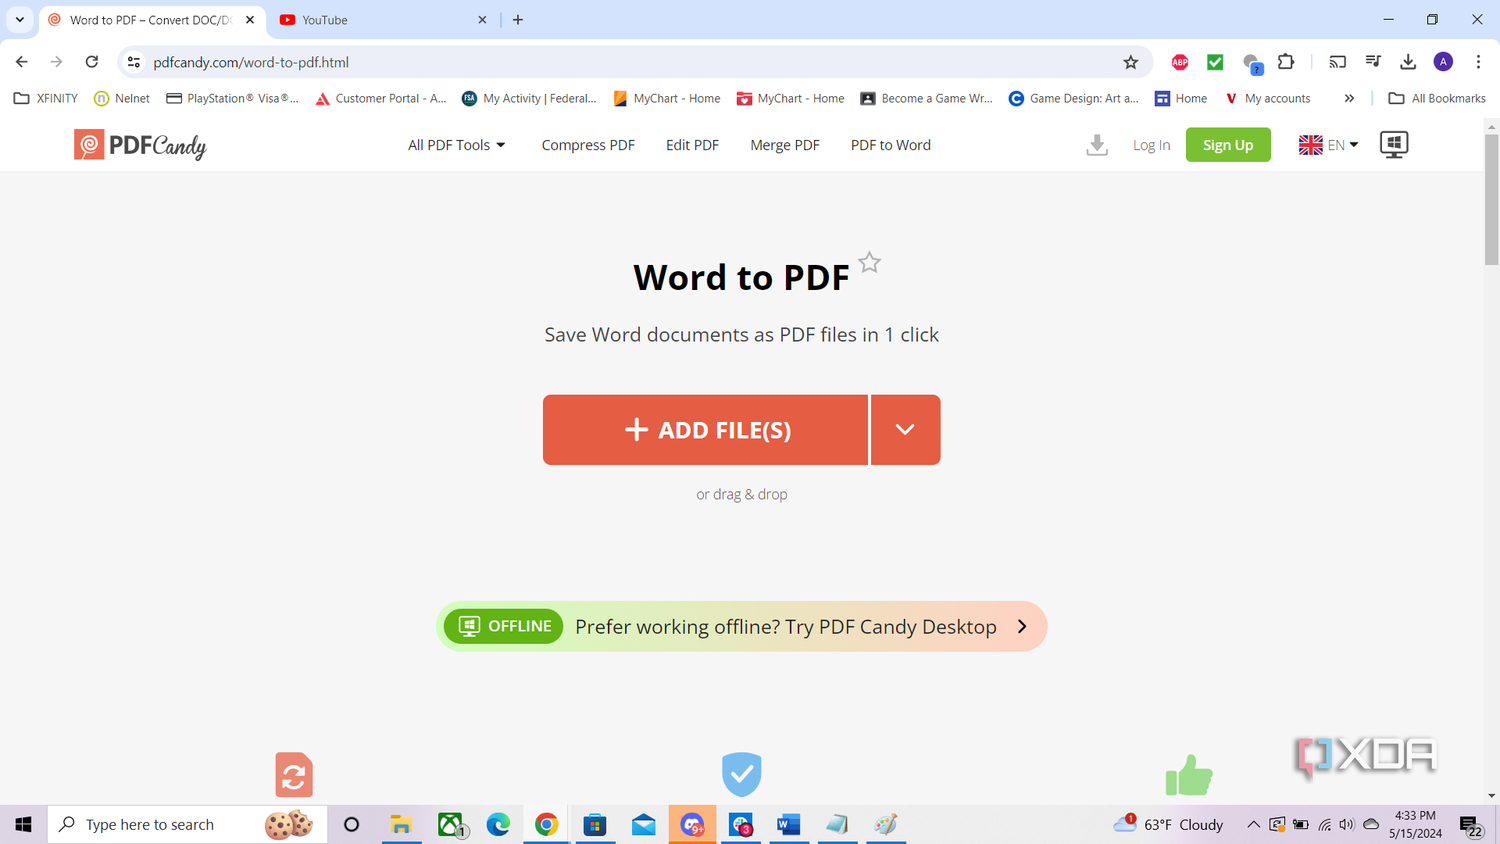Open the Windows Start menu

(x=23, y=824)
